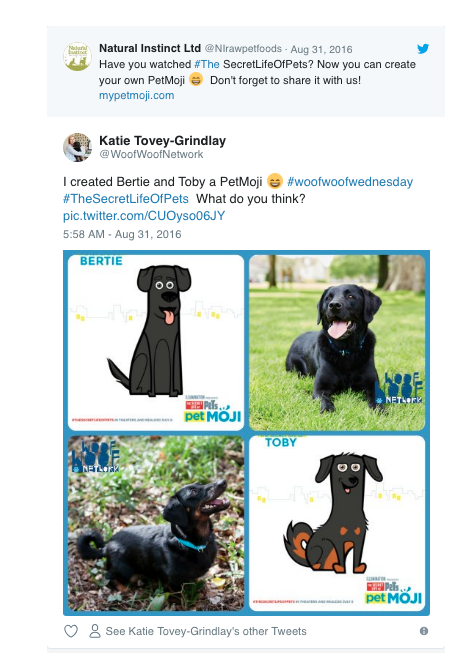
Task: Open the Bertie PetMoji cartoon image
Action: (156, 343)
